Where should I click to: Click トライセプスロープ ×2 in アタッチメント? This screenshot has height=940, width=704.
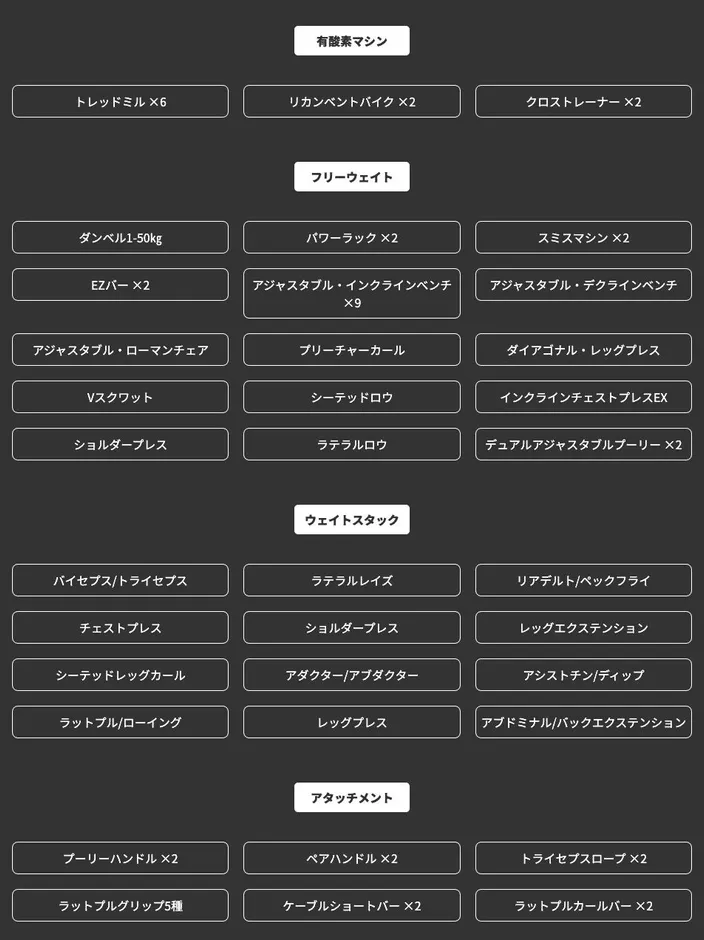(583, 858)
